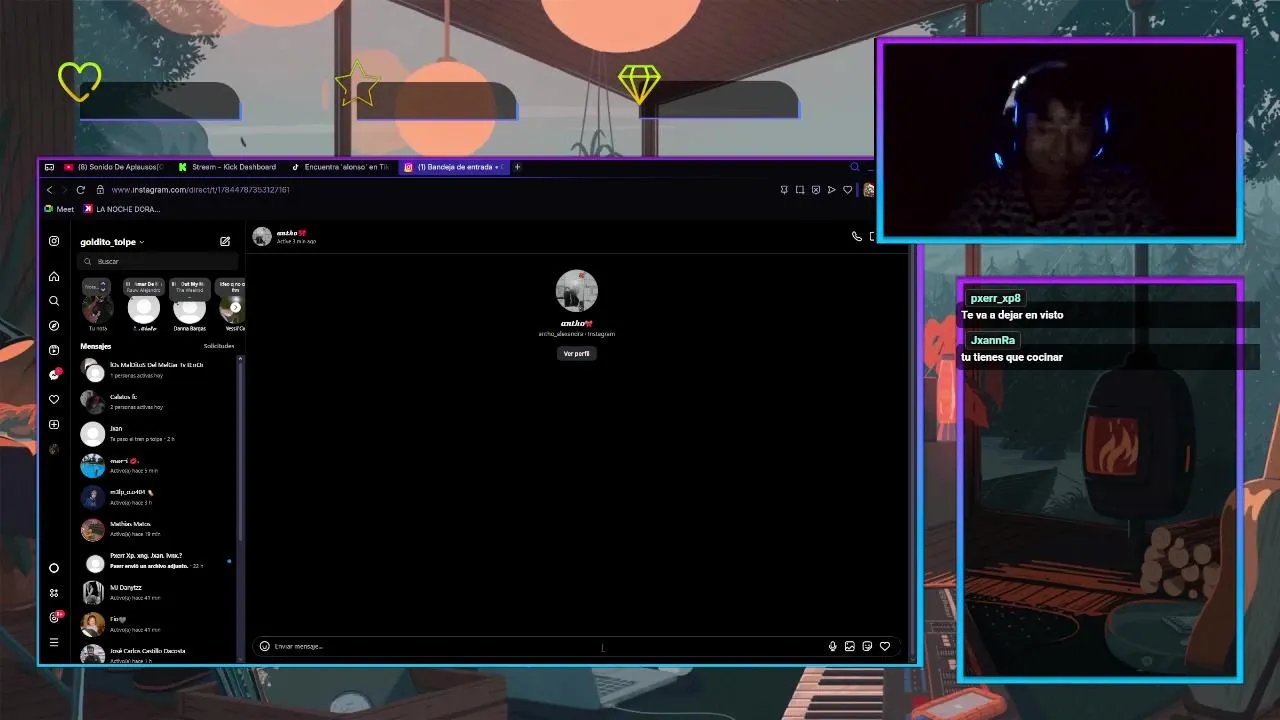This screenshot has width=1280, height=720.
Task: Open unread Pxerr Xp group conversation
Action: coord(158,560)
